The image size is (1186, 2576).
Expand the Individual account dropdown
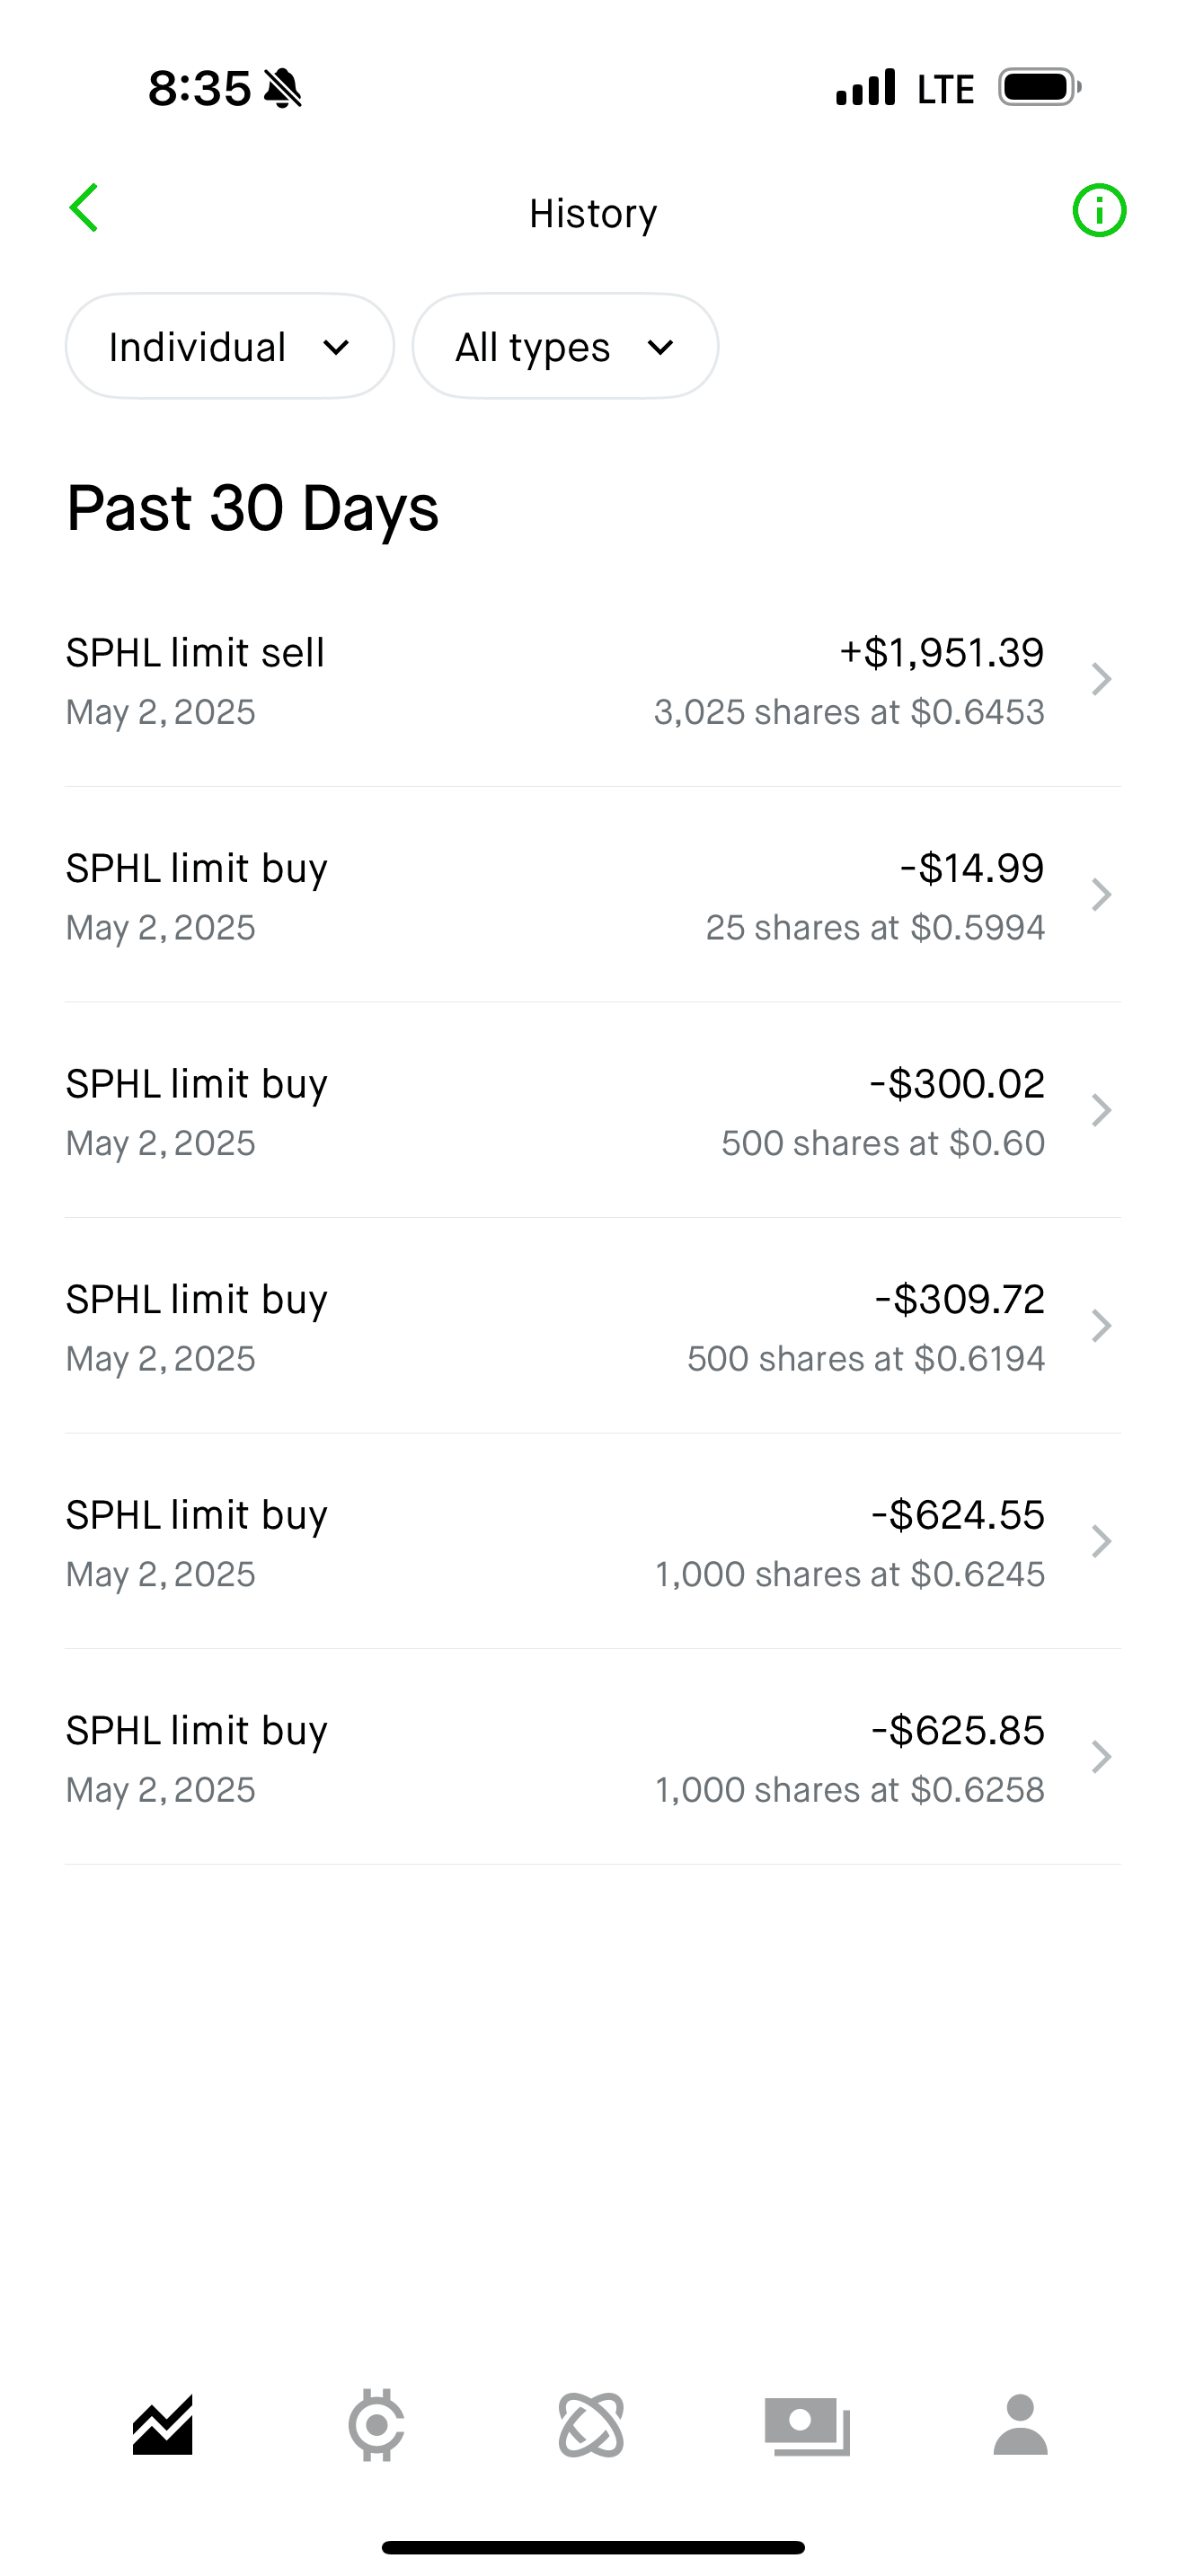[230, 346]
